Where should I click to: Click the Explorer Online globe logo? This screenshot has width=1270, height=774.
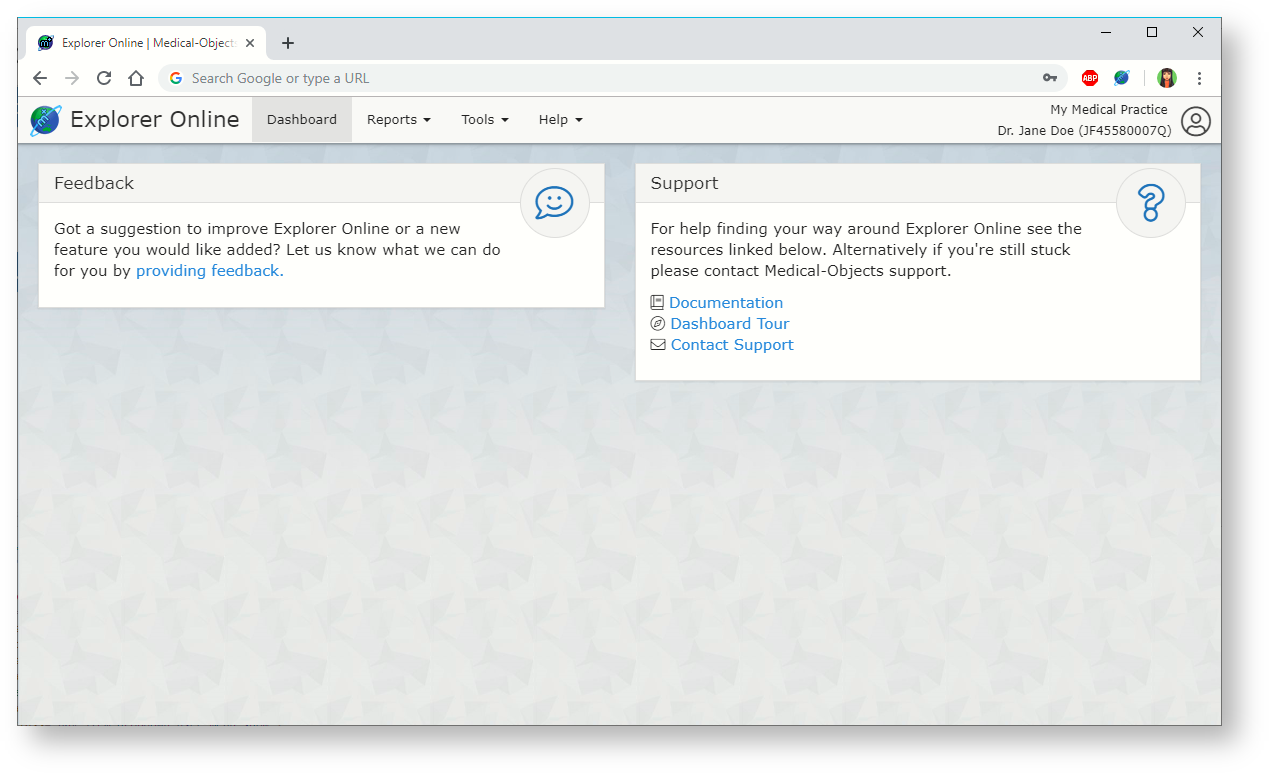click(x=46, y=120)
